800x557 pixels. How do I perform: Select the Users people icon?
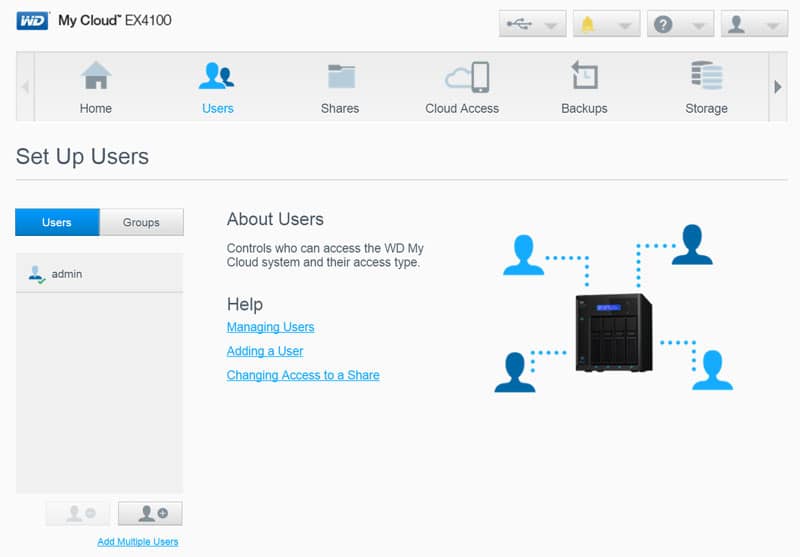pos(217,76)
